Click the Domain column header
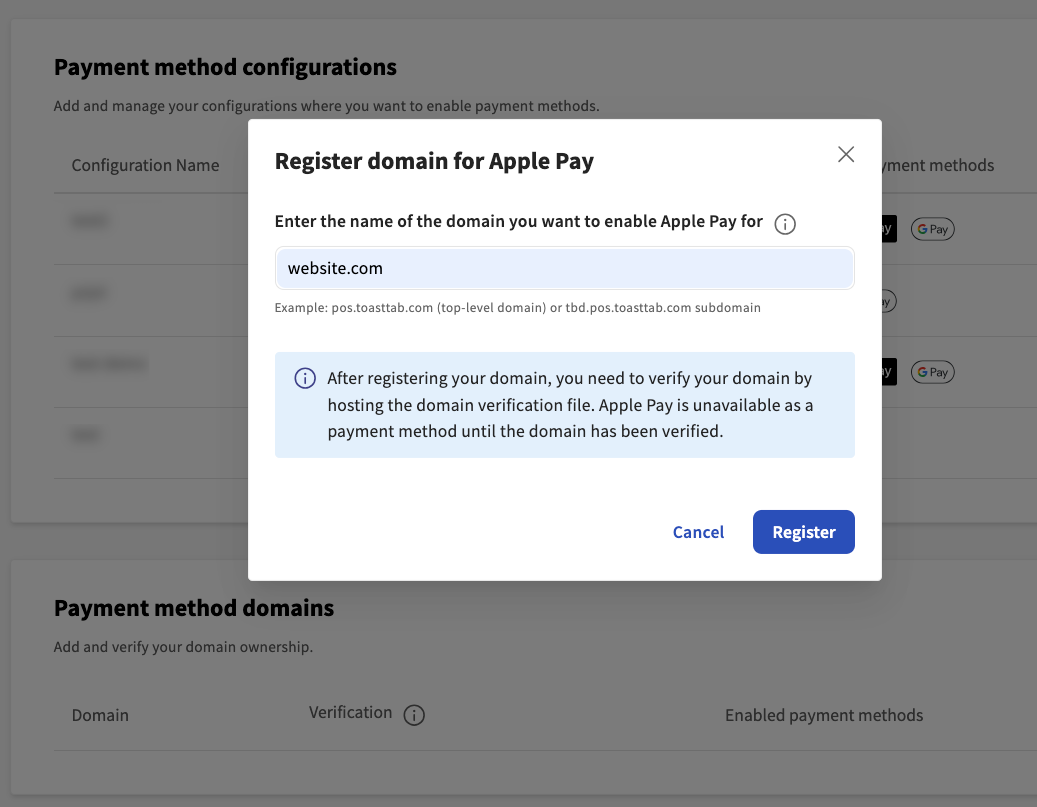This screenshot has height=807, width=1037. [100, 715]
